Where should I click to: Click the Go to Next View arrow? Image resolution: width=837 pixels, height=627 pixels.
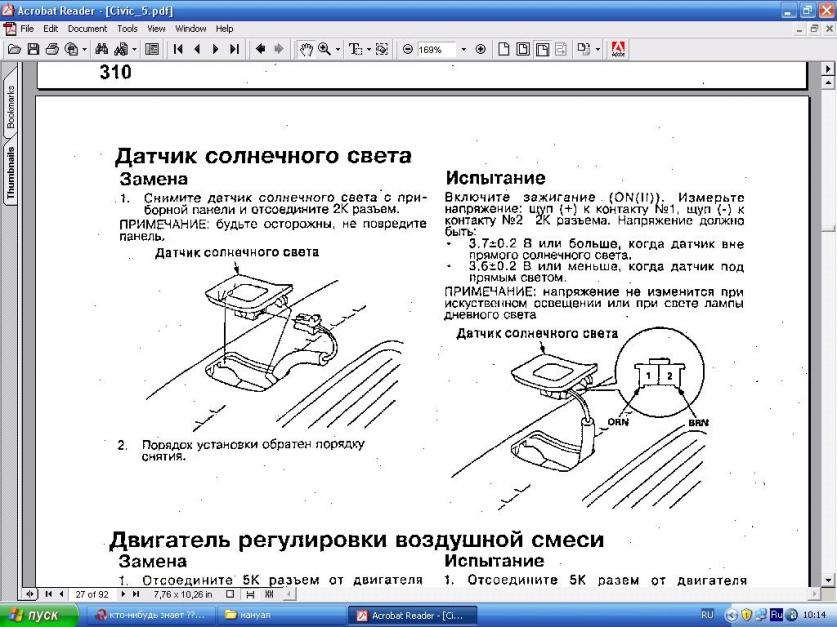pyautogui.click(x=279, y=50)
